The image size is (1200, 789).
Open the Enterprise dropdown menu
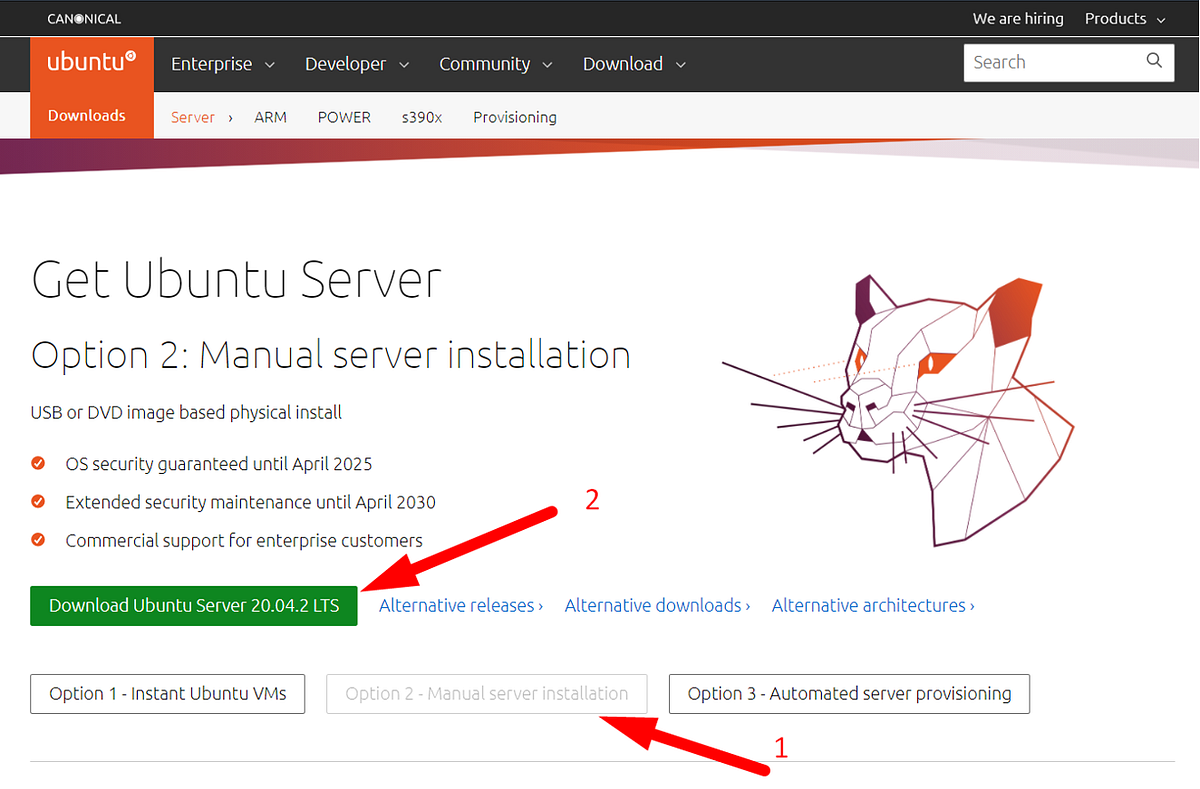[x=213, y=63]
